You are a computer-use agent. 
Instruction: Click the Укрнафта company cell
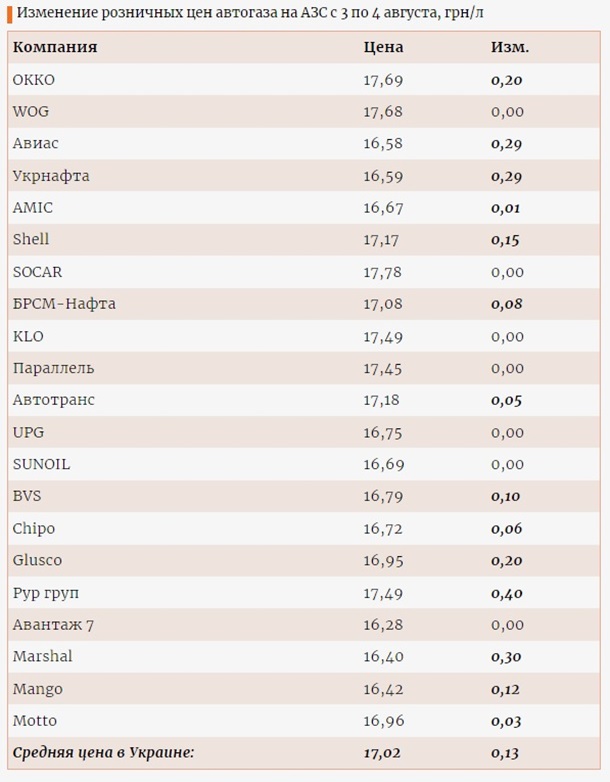tap(51, 176)
